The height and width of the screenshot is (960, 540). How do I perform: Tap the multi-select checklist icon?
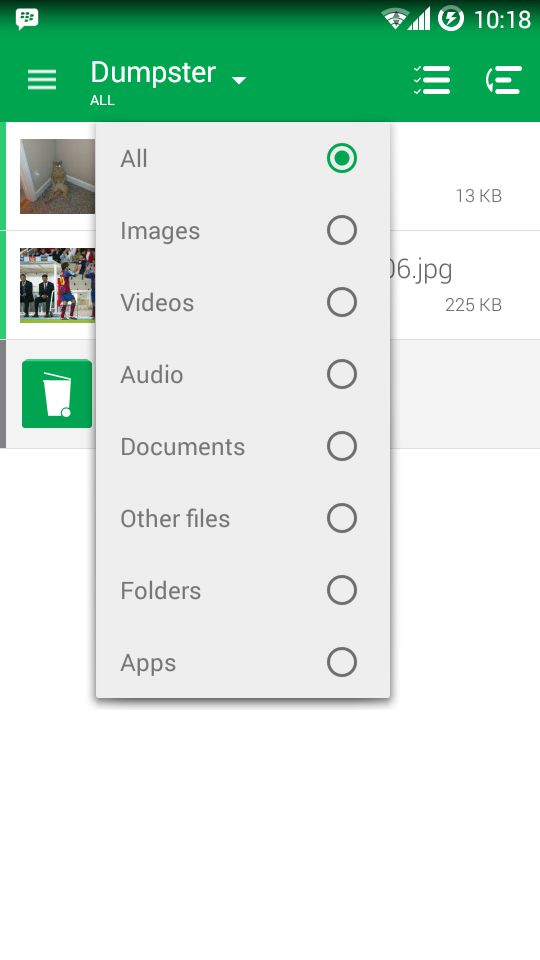click(x=432, y=80)
